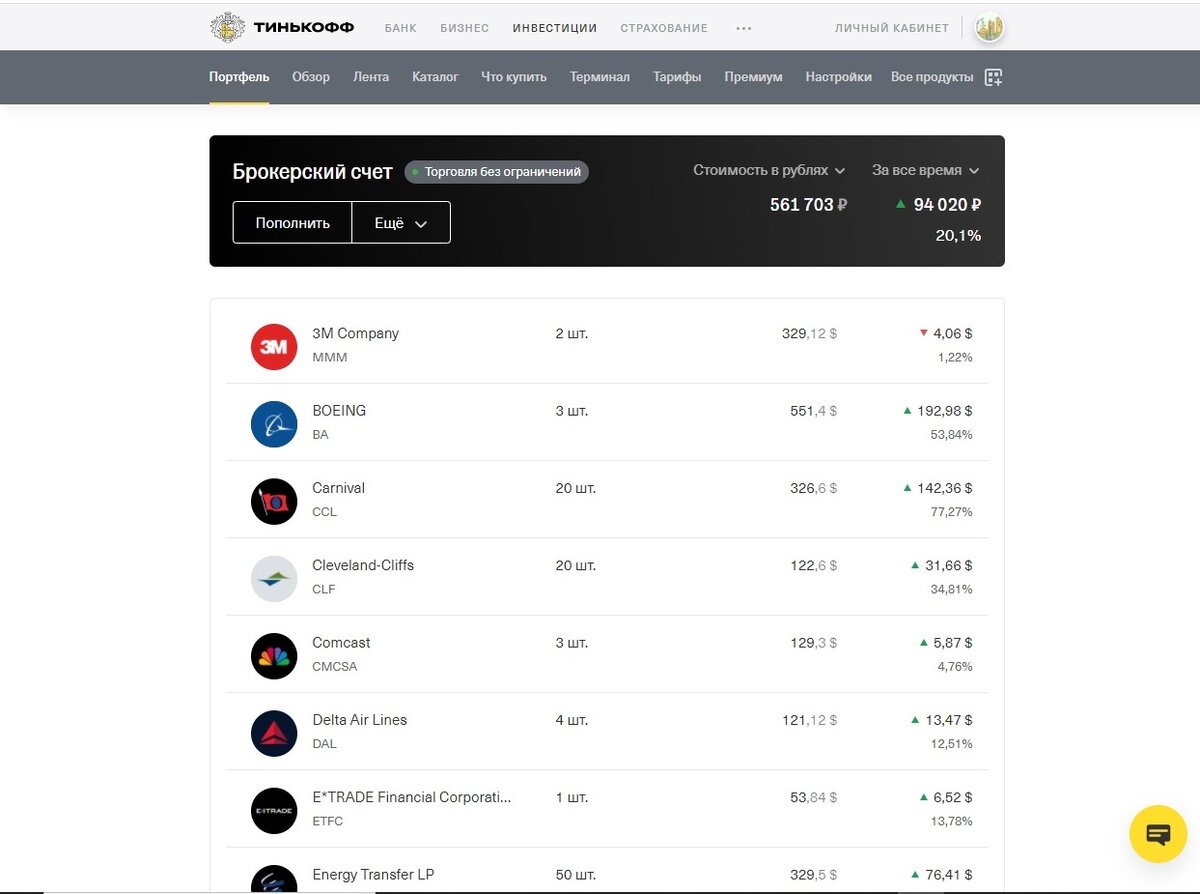The height and width of the screenshot is (894, 1200).
Task: Click the Торговля без ограничений status badge
Action: 497,172
